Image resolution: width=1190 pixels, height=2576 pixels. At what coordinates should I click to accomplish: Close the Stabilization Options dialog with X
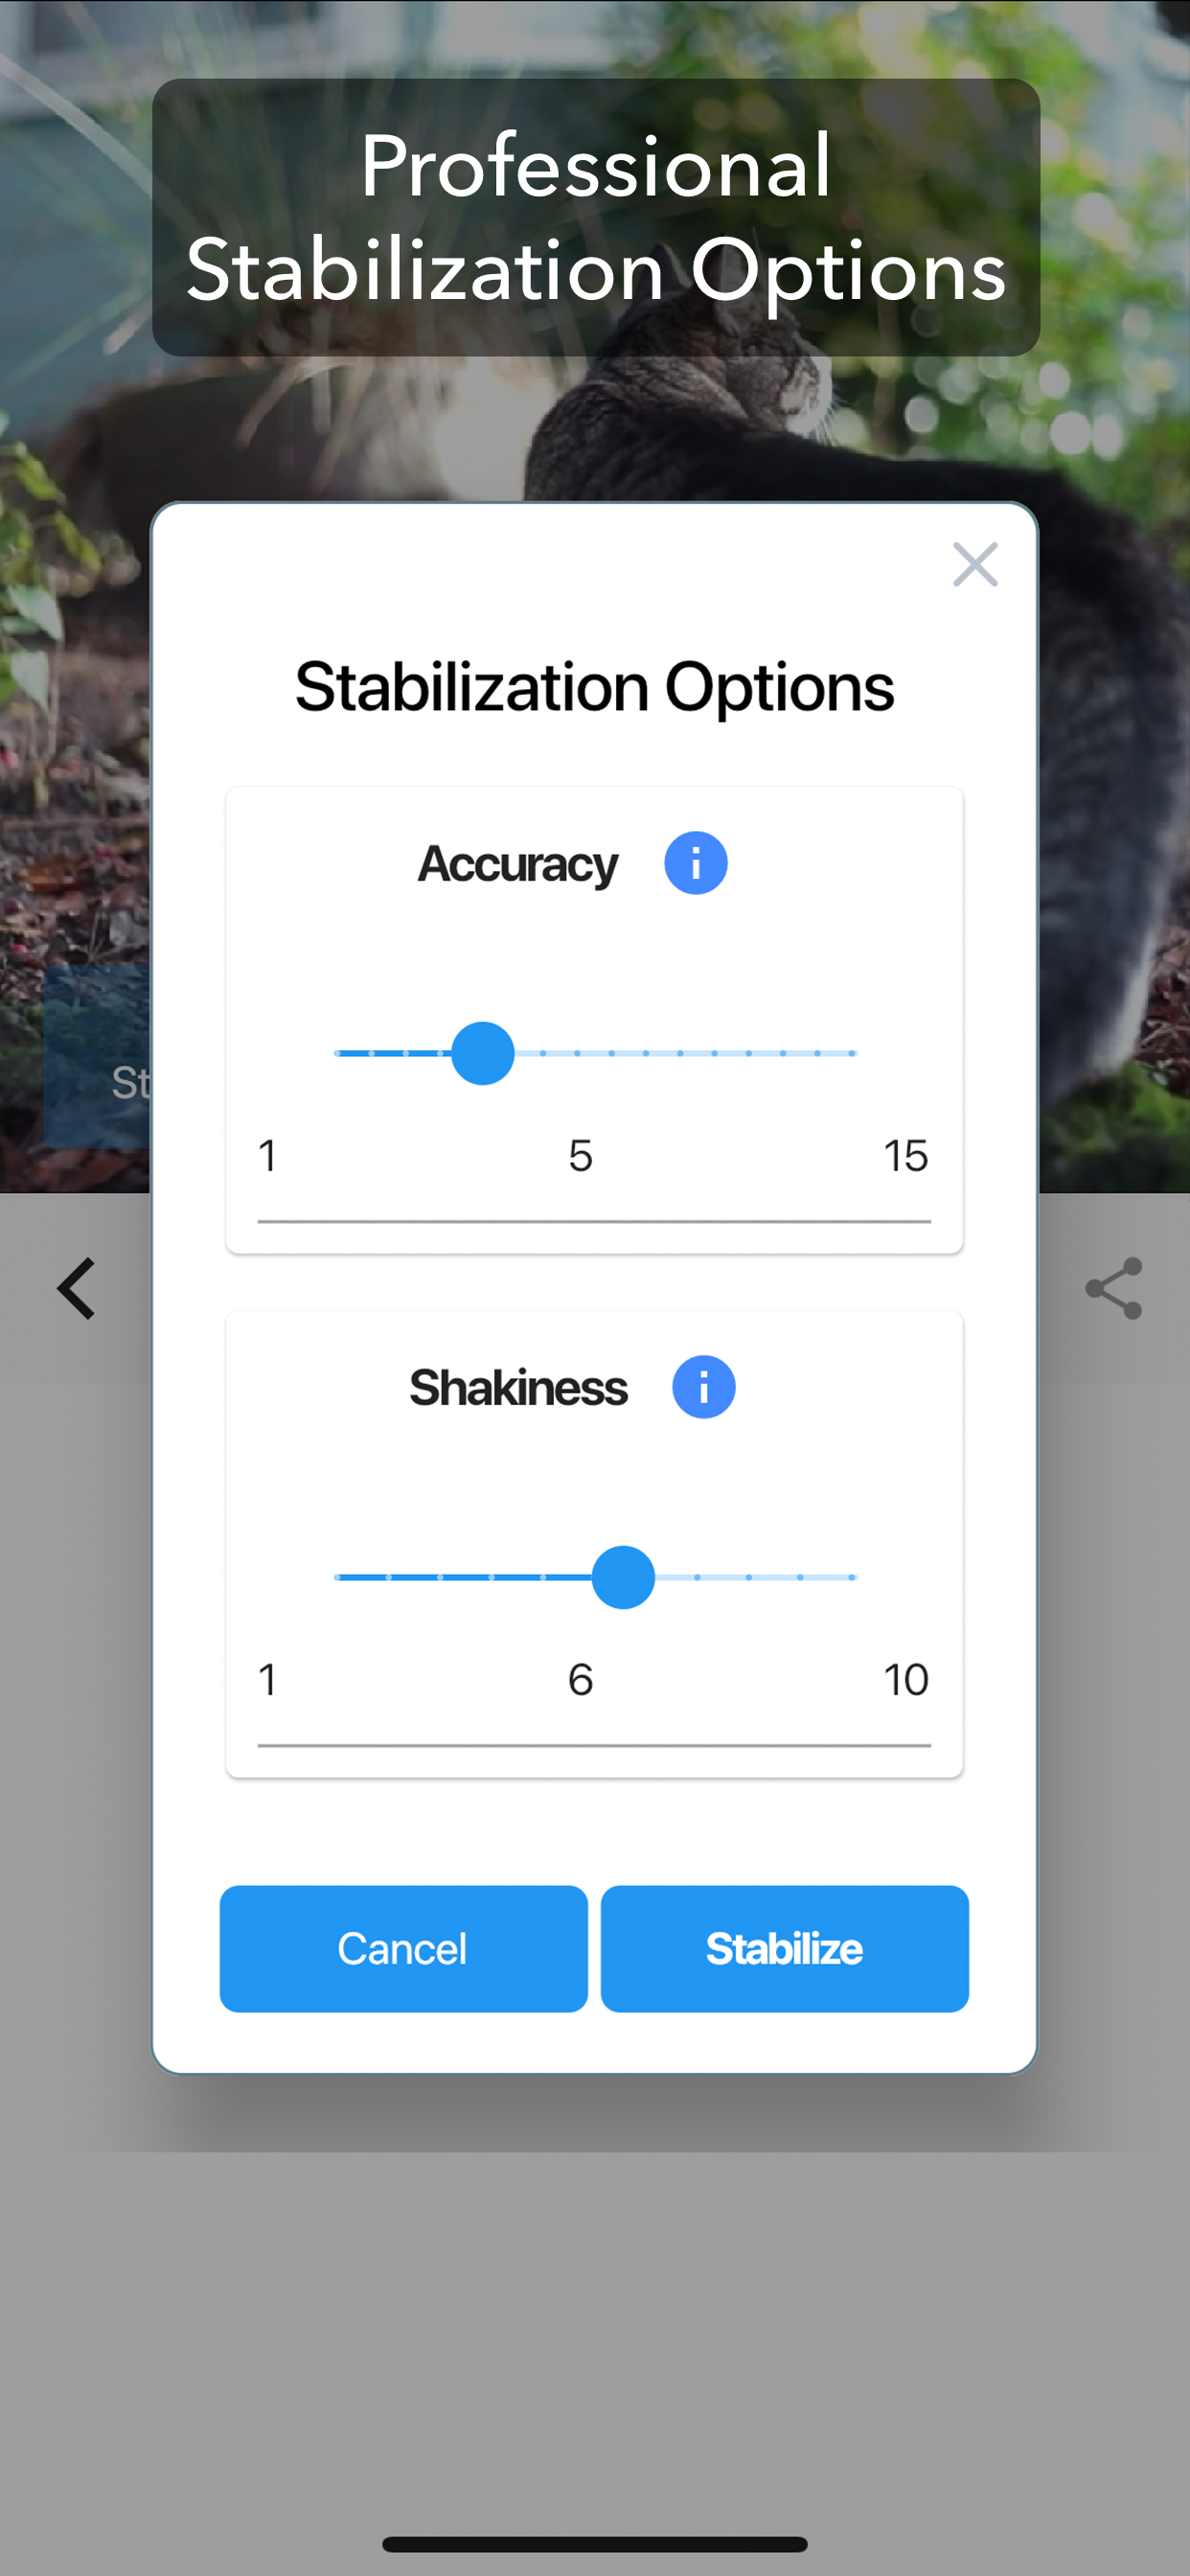click(975, 565)
